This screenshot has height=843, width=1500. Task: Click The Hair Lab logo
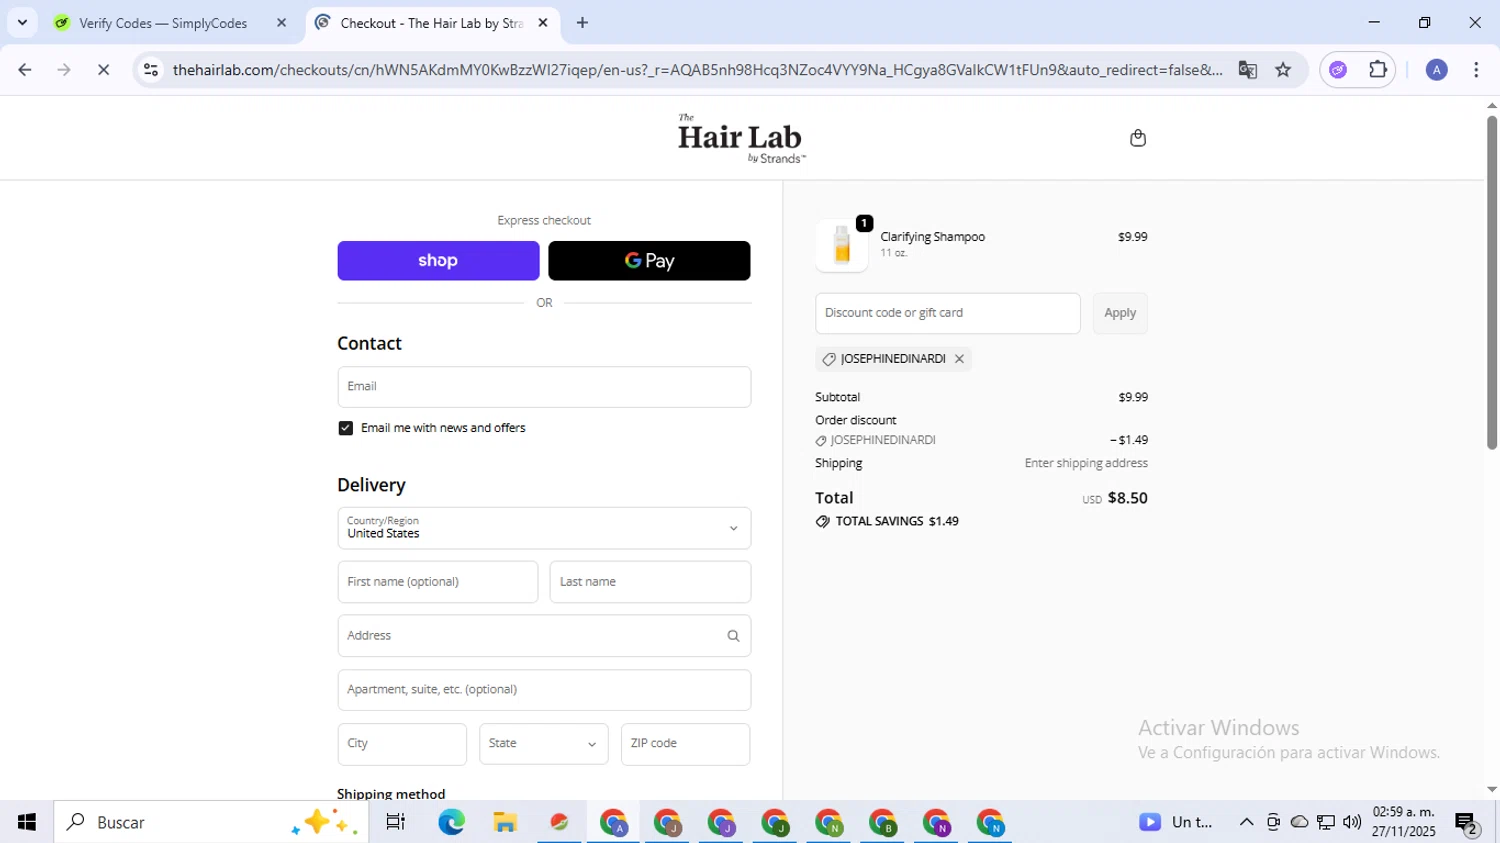tap(741, 138)
